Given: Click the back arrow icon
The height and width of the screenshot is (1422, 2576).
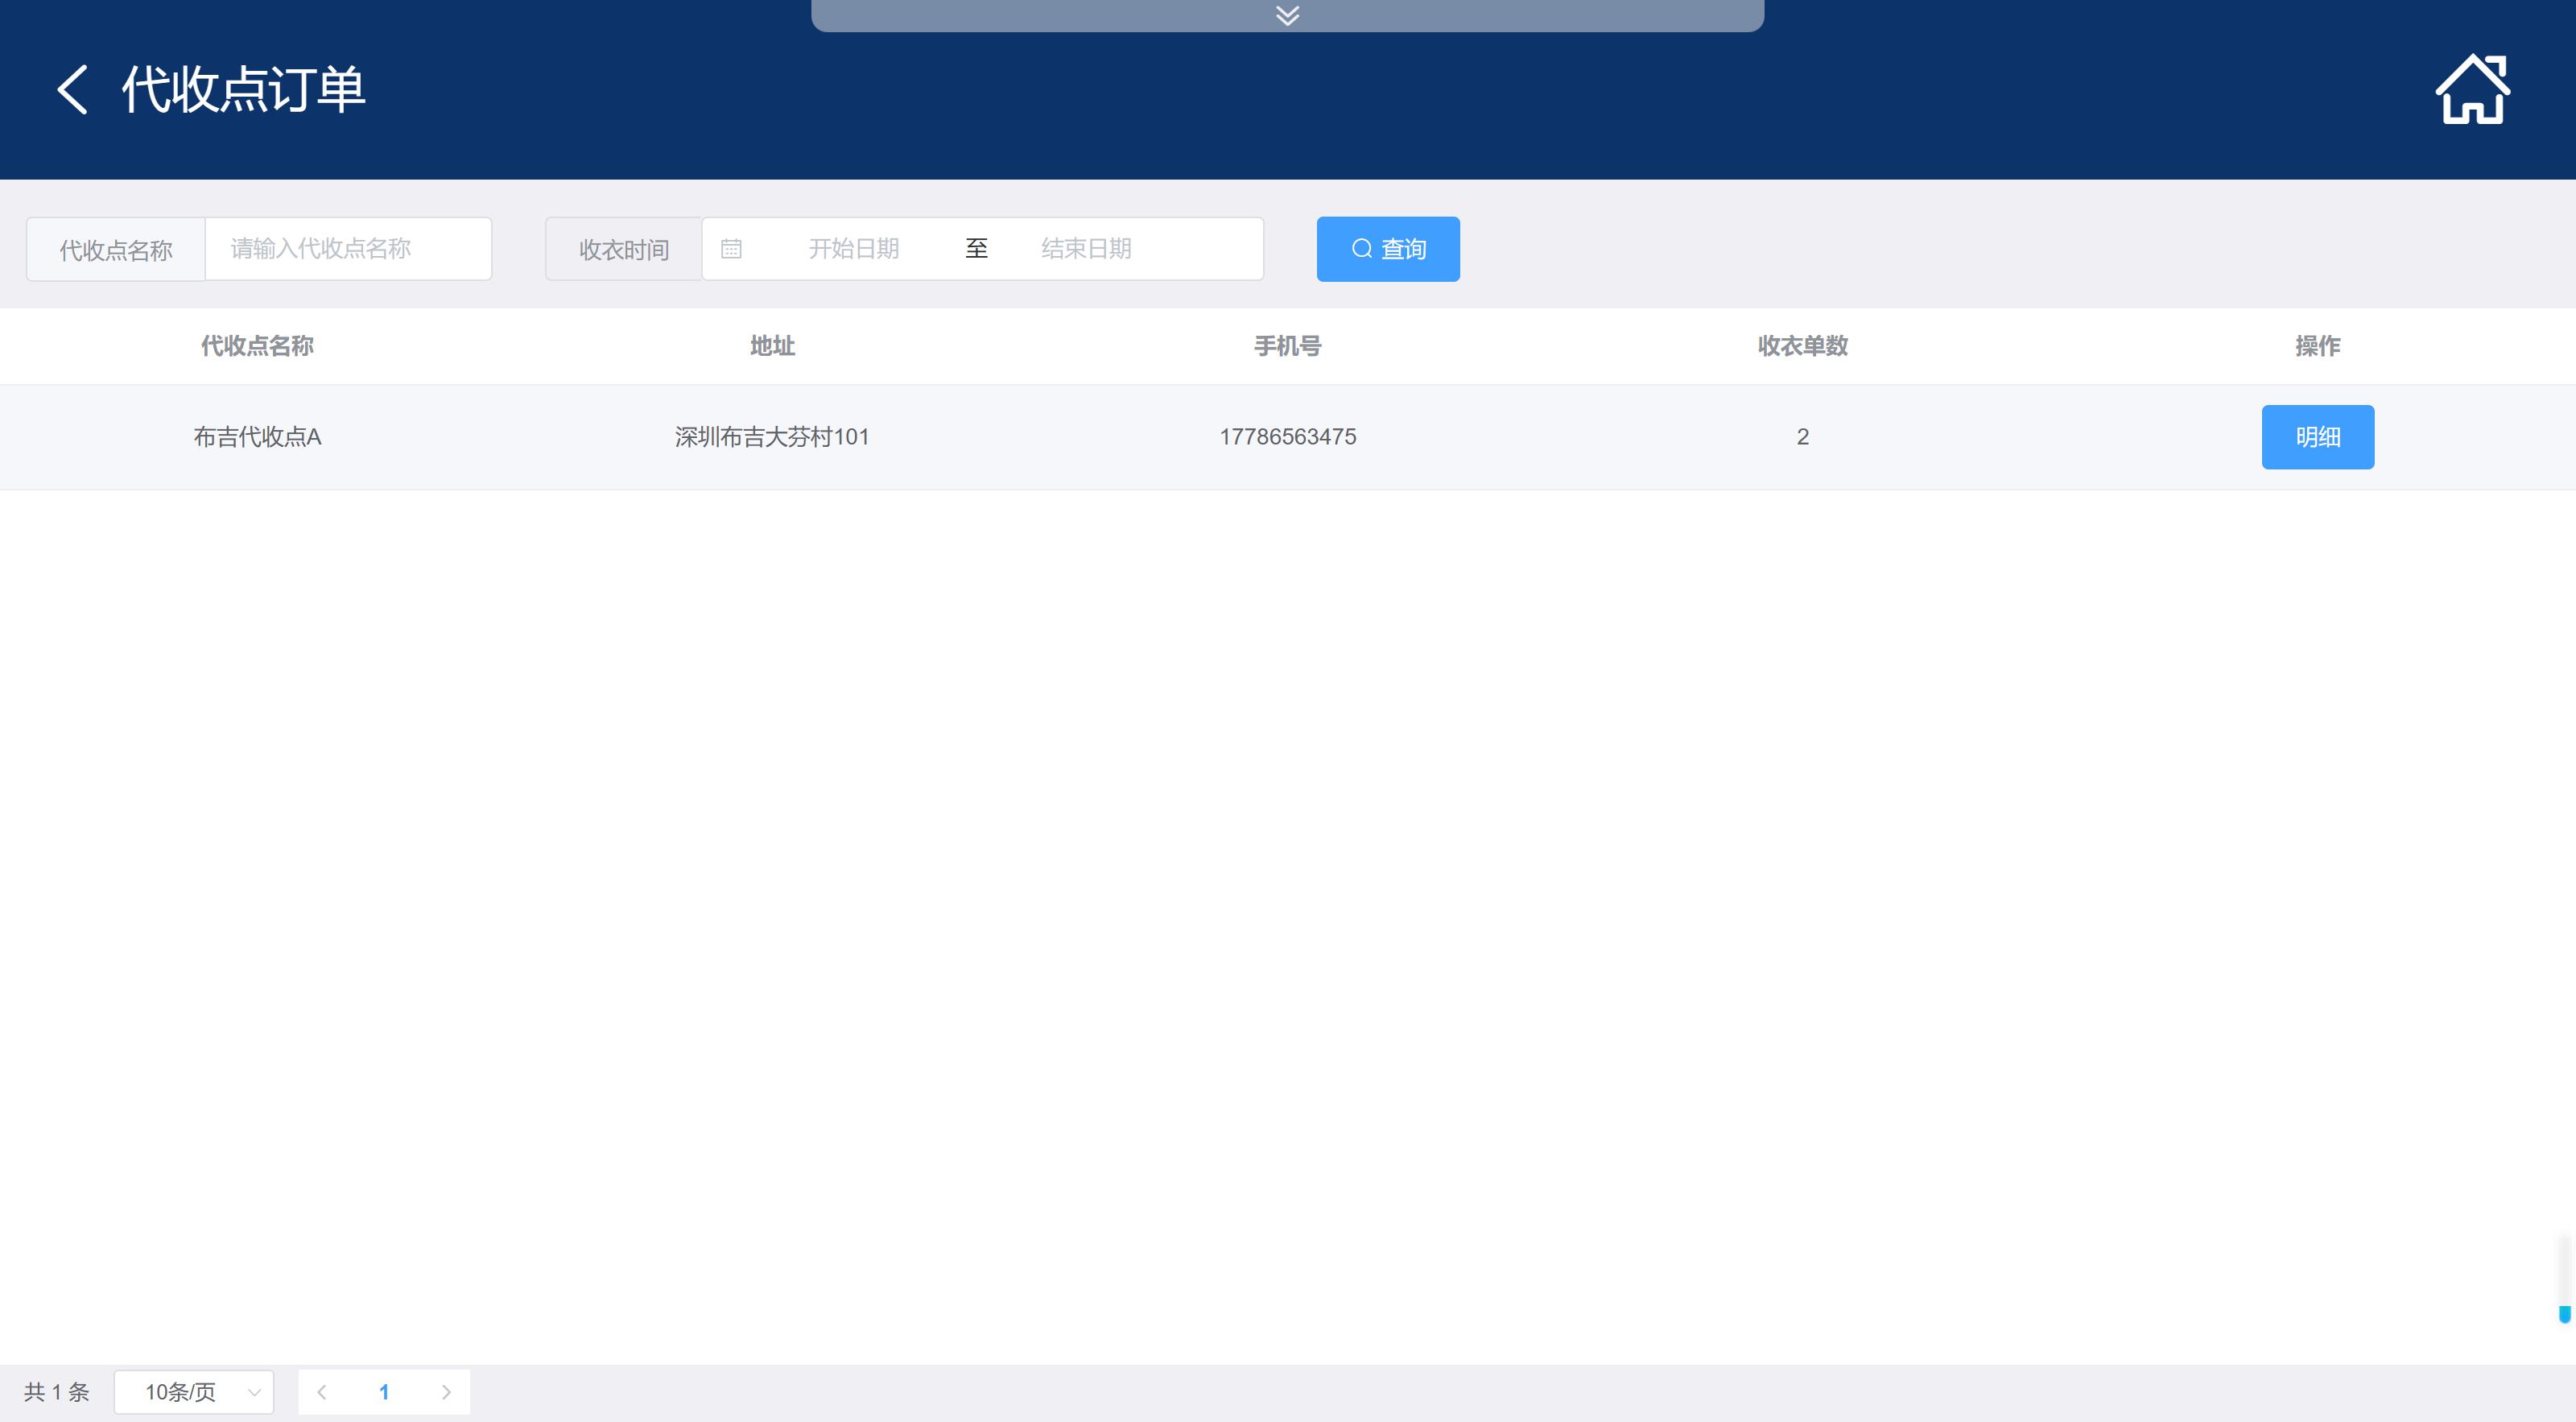Looking at the screenshot, I should click(72, 90).
